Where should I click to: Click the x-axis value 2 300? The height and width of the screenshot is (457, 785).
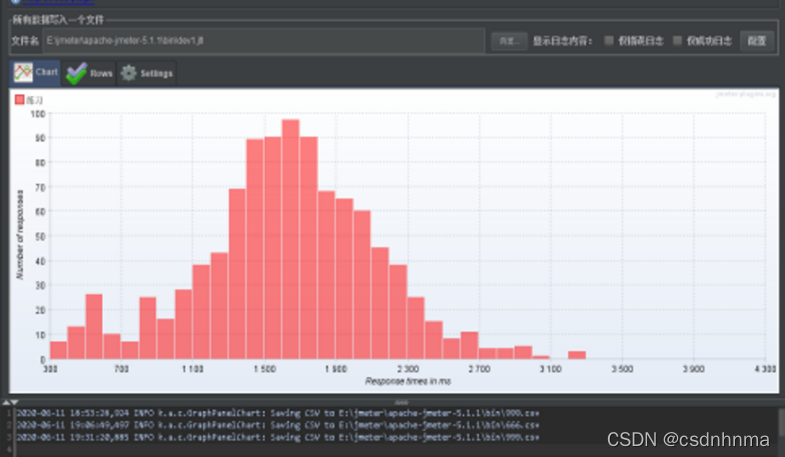click(x=408, y=369)
